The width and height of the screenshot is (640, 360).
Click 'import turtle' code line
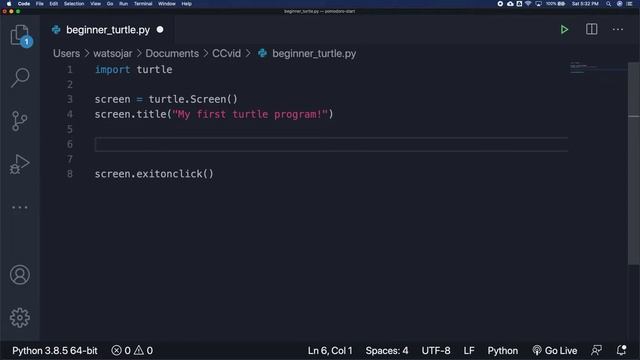[133, 69]
